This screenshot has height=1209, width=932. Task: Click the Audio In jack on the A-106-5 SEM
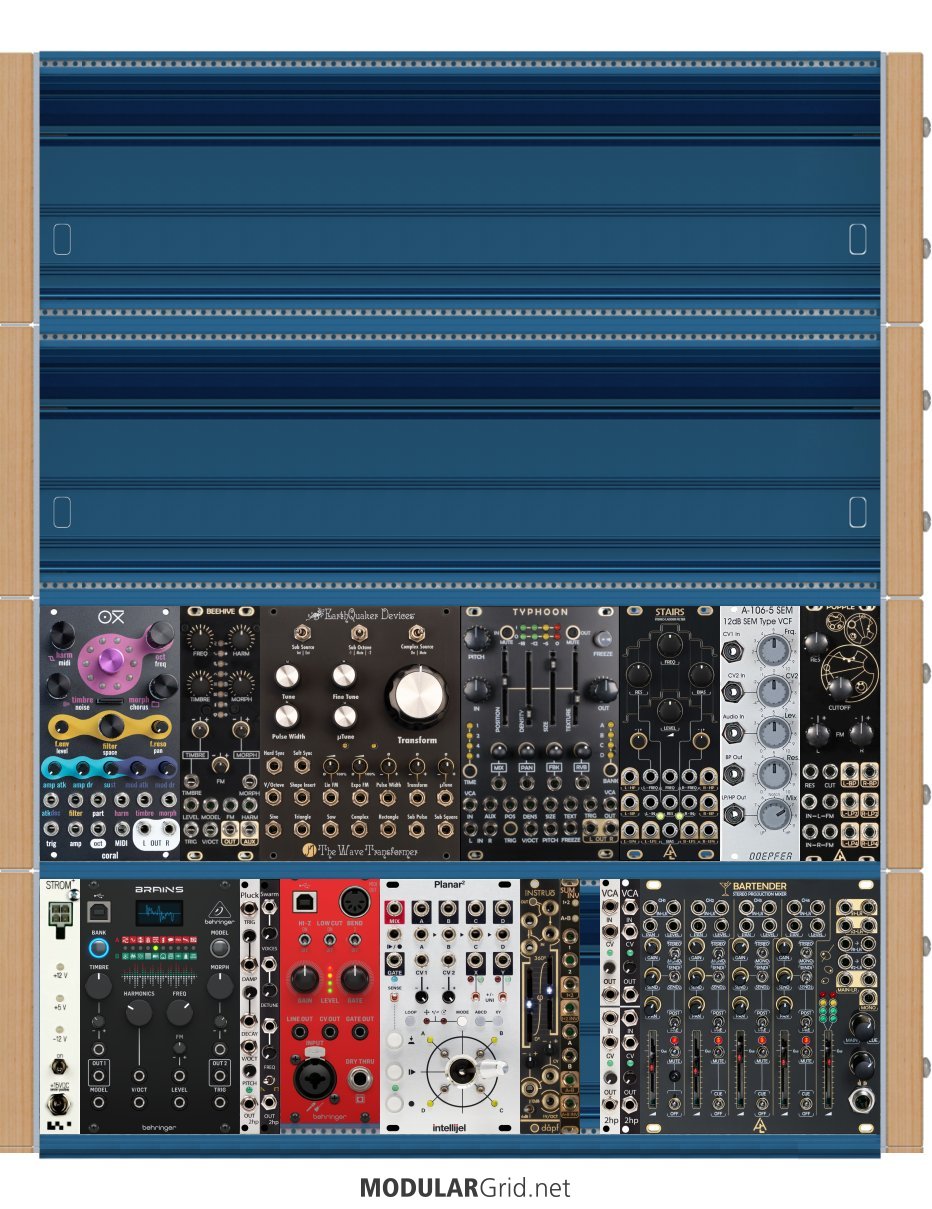pyautogui.click(x=732, y=733)
